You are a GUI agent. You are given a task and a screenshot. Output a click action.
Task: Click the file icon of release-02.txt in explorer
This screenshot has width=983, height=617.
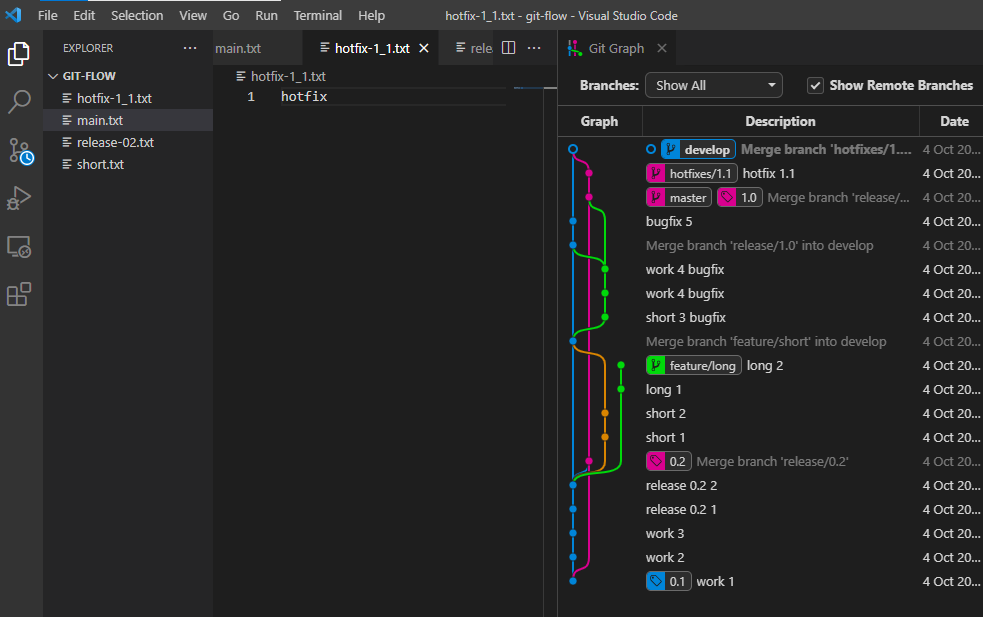[67, 142]
